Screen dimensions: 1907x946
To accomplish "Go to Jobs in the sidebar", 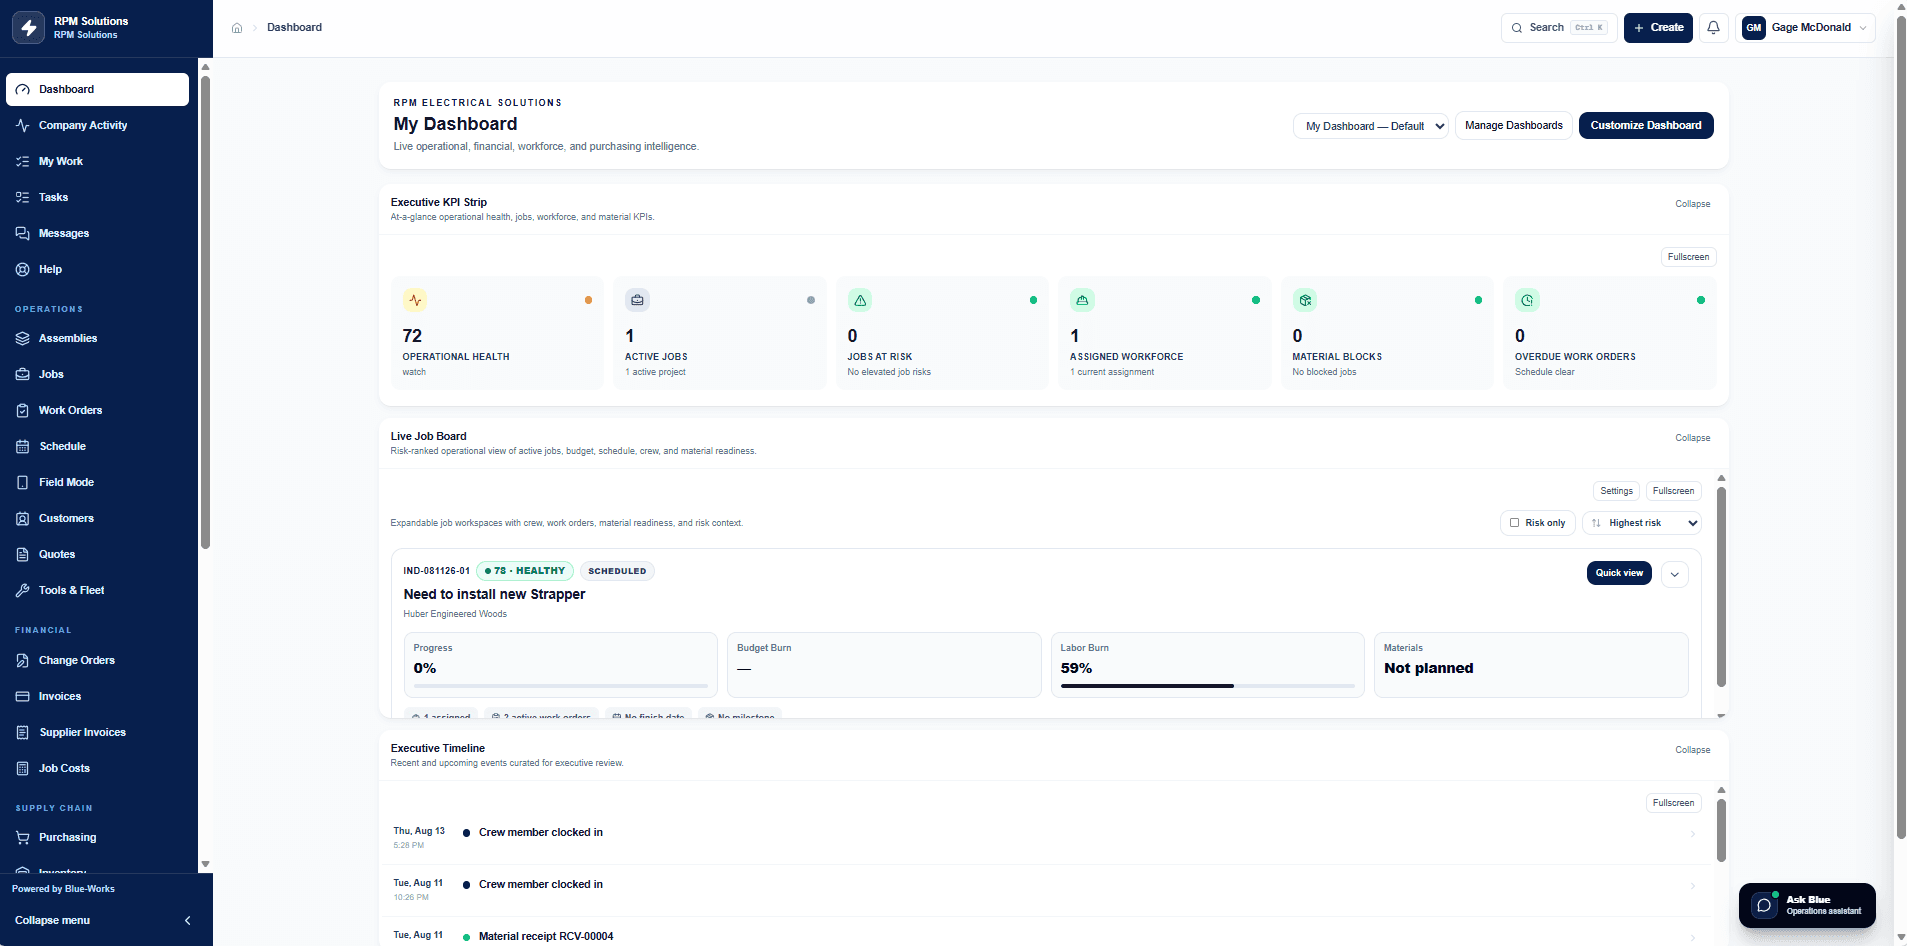I will point(97,375).
